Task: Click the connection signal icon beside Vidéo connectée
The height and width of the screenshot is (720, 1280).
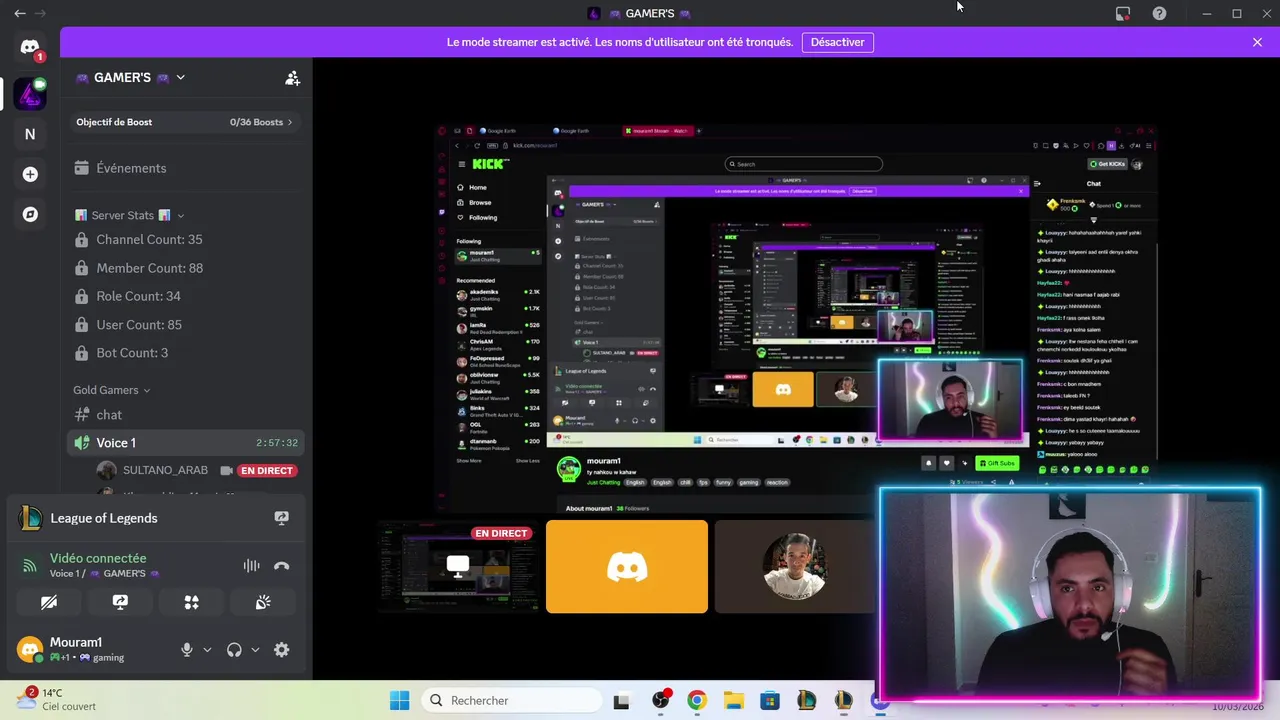Action: tap(30, 566)
